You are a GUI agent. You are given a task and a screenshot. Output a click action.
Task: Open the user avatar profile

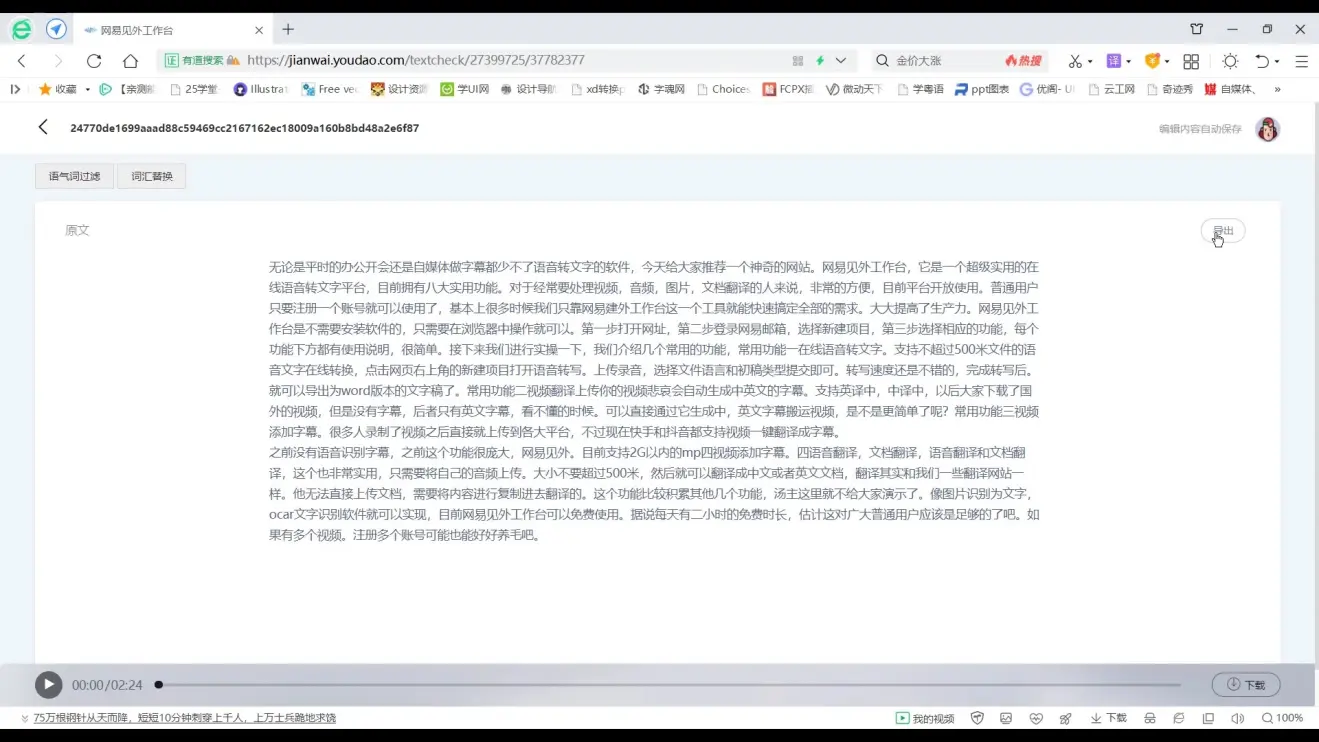click(1268, 129)
